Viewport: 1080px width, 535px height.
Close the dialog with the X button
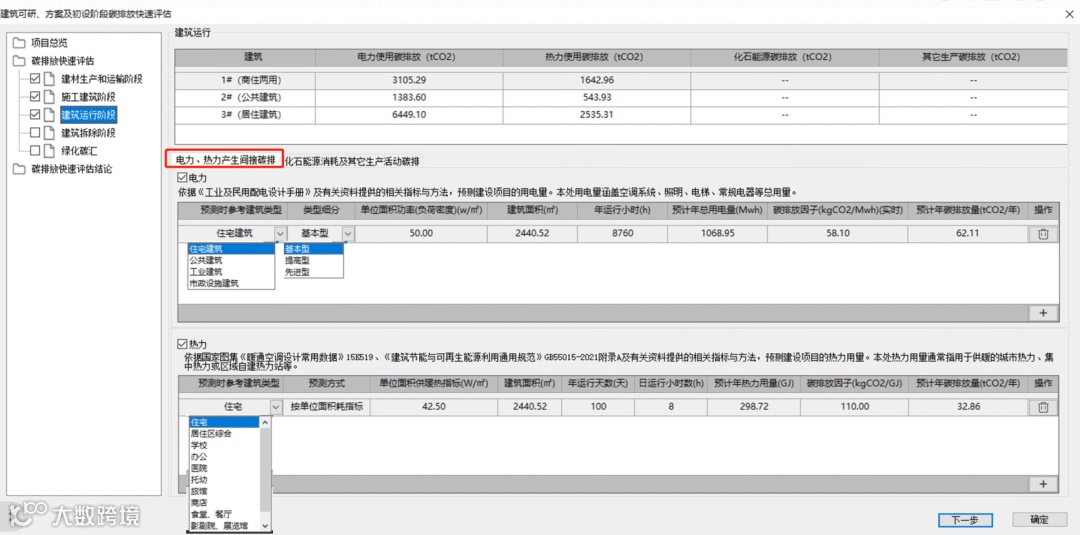pyautogui.click(x=1068, y=13)
